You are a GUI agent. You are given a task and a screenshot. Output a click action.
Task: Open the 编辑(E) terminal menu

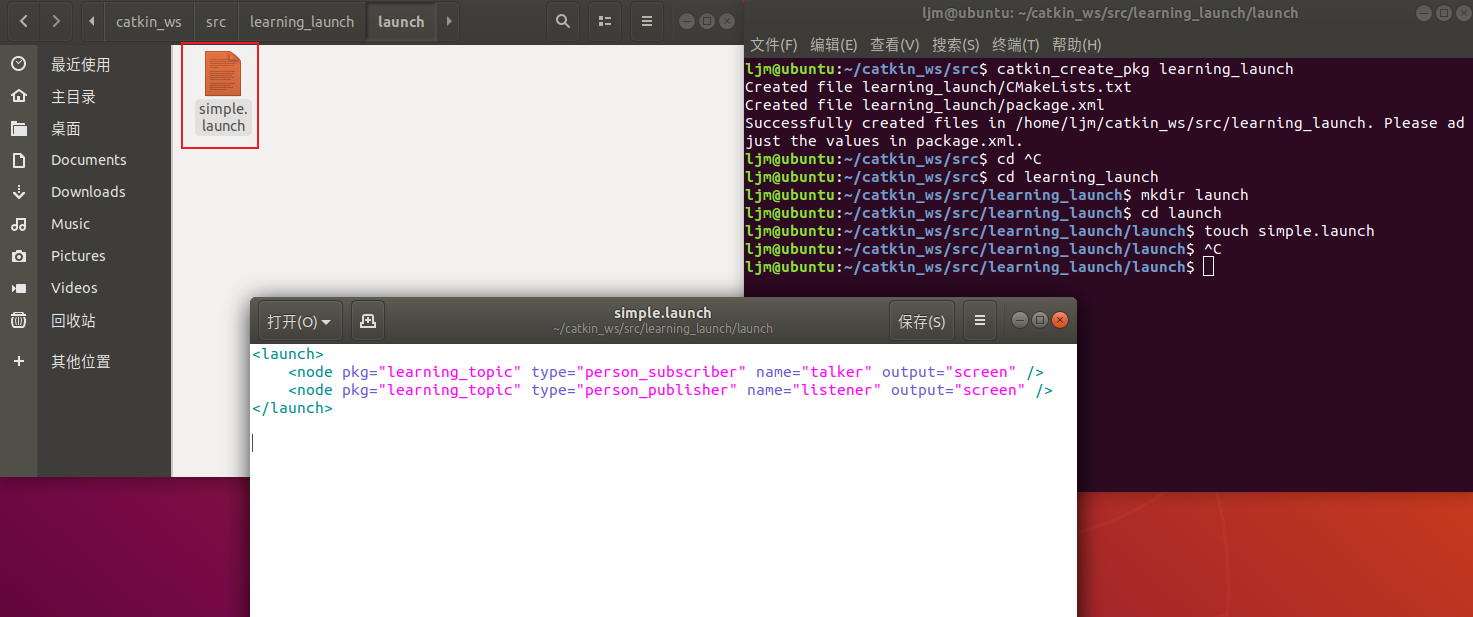(834, 45)
